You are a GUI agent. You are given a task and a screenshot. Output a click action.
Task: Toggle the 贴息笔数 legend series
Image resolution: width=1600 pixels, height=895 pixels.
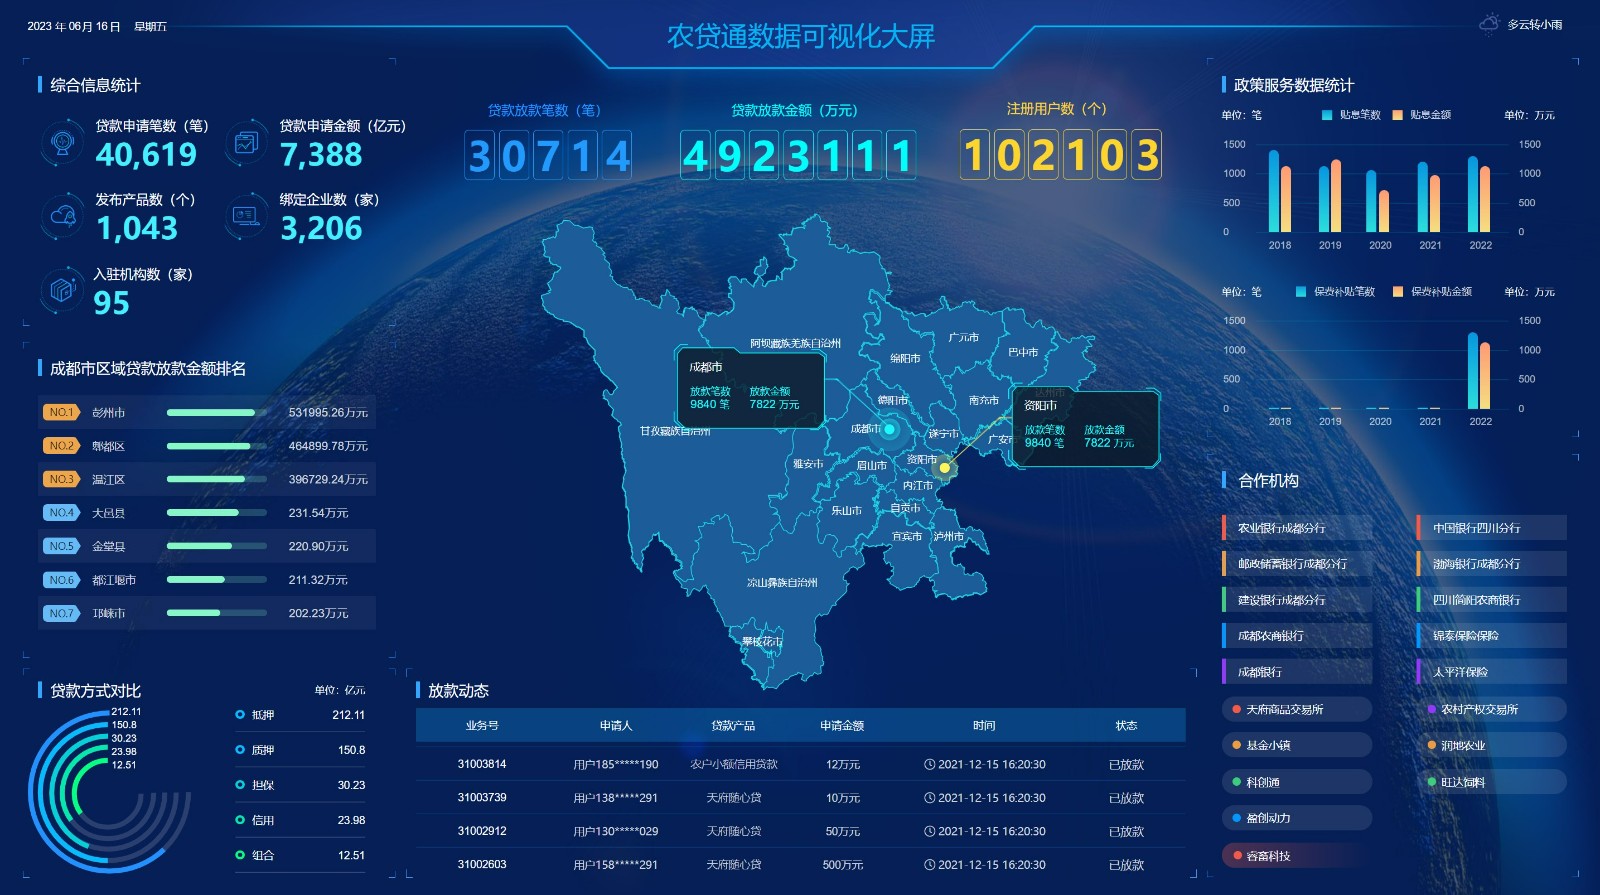tap(1350, 115)
